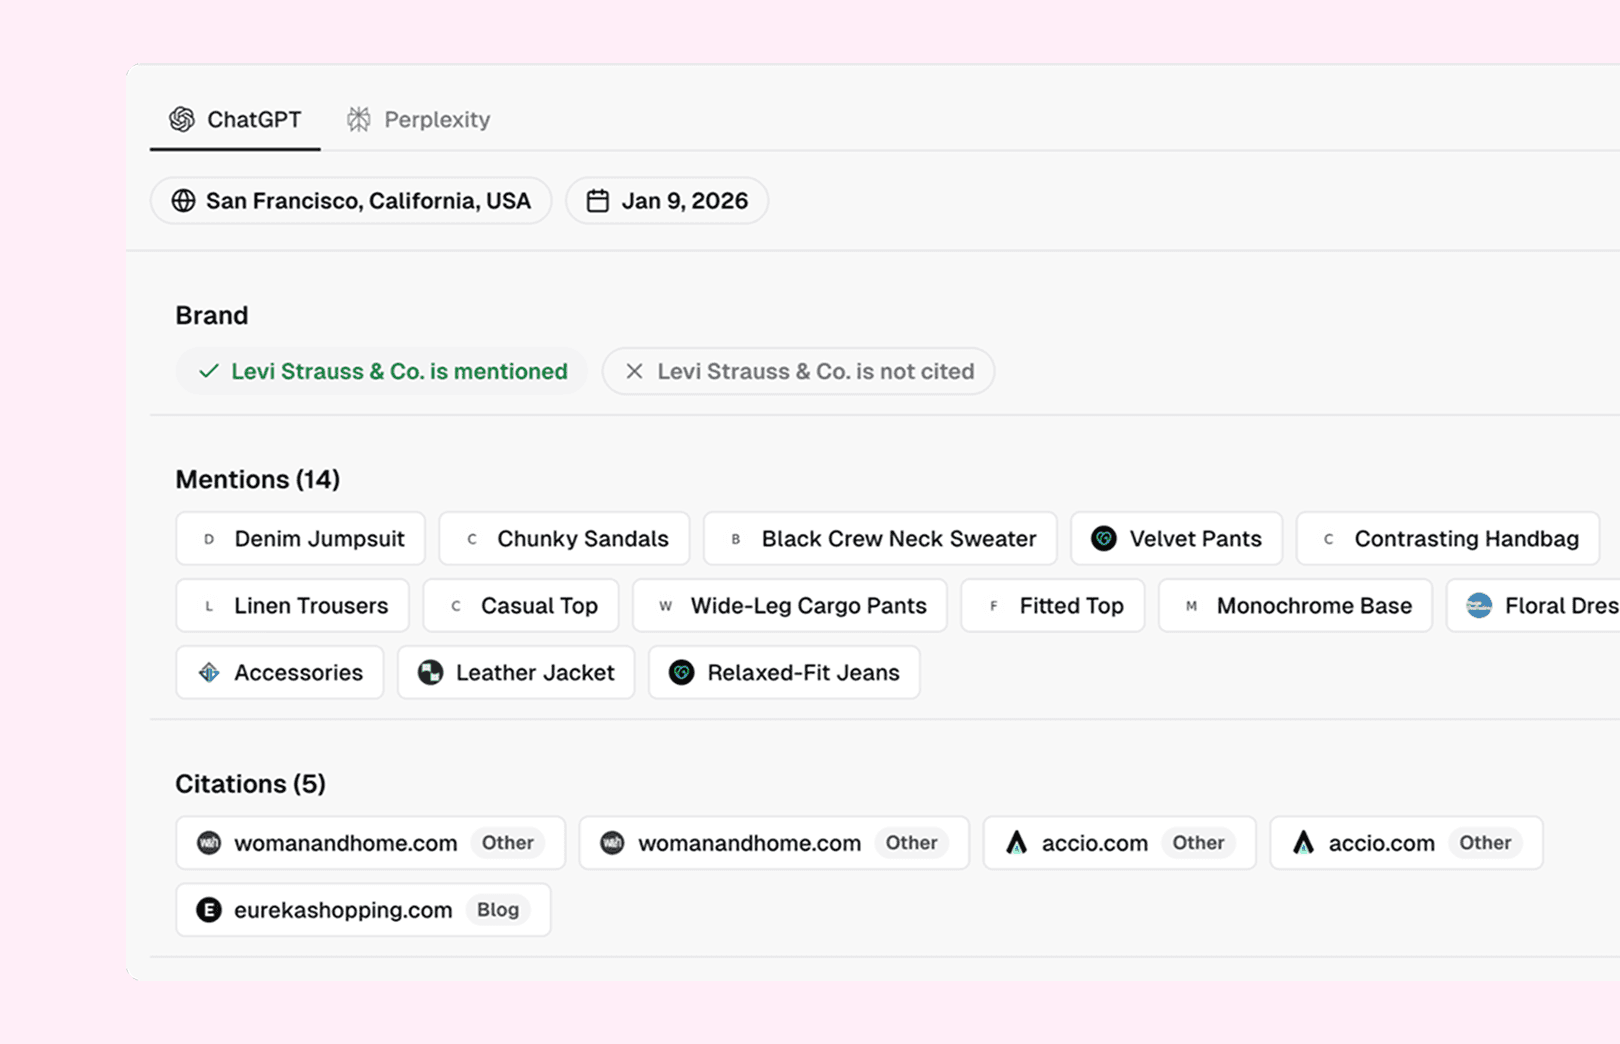The width and height of the screenshot is (1620, 1044).
Task: Open the second womanandhome.com citation
Action: tap(774, 843)
